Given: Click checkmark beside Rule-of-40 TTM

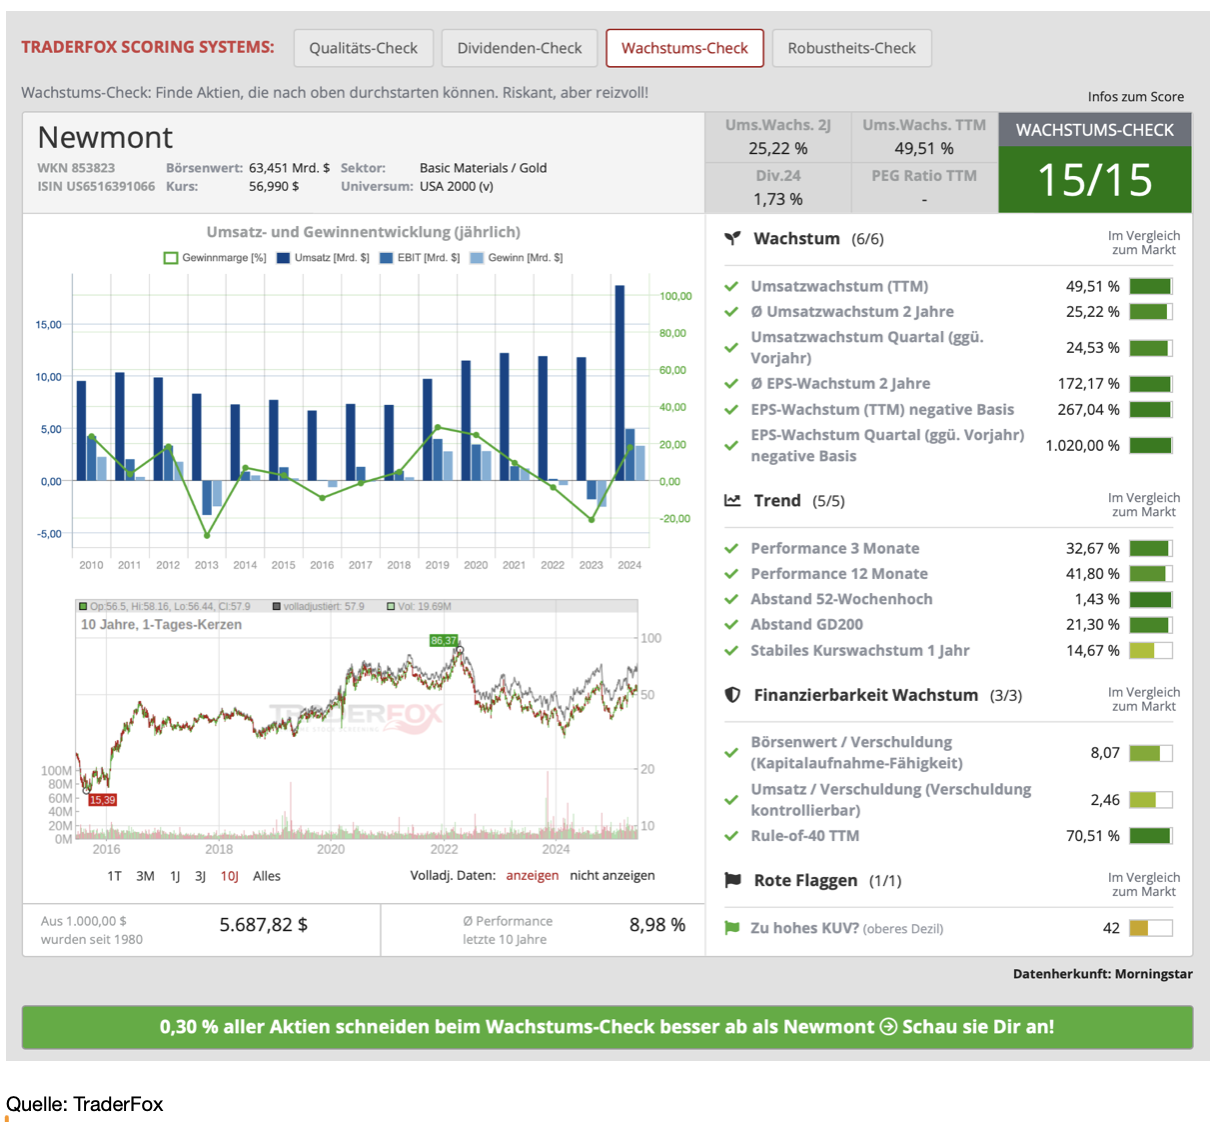Looking at the screenshot, I should coord(732,836).
